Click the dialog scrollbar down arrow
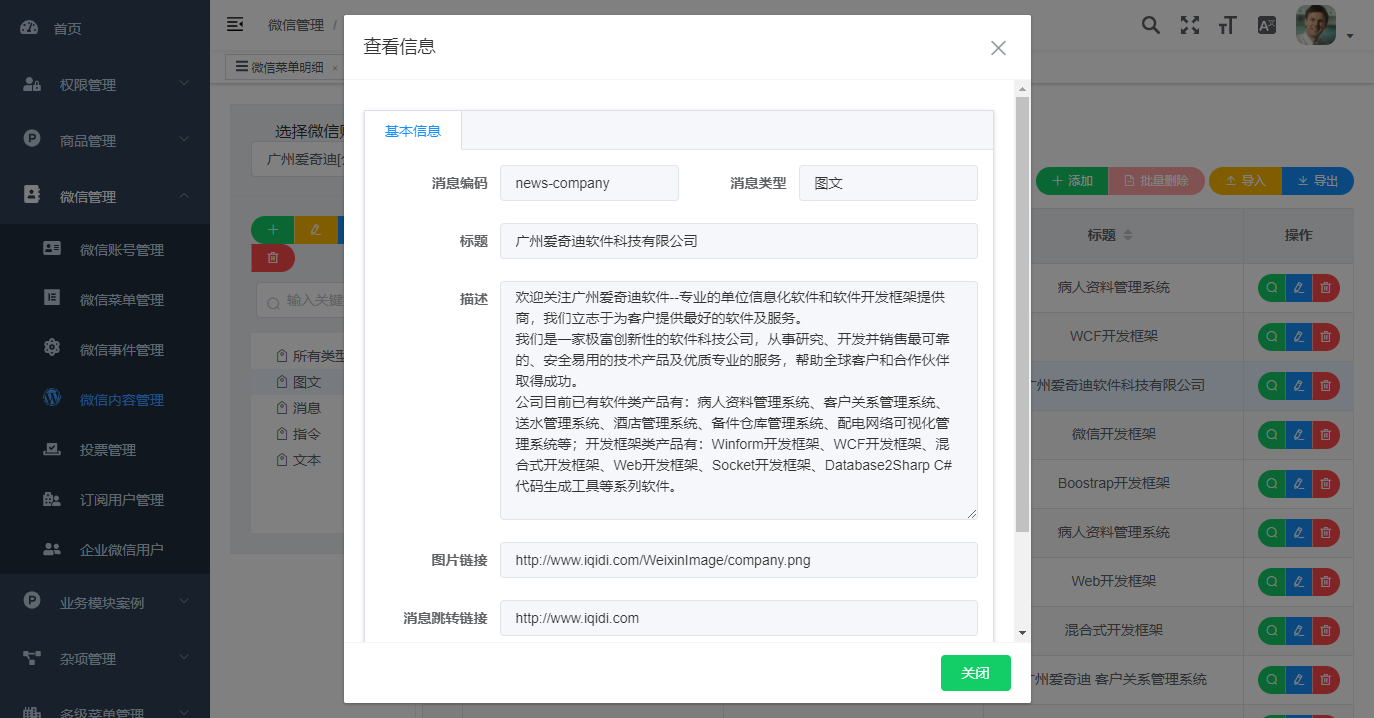The image size is (1374, 718). 1022,632
